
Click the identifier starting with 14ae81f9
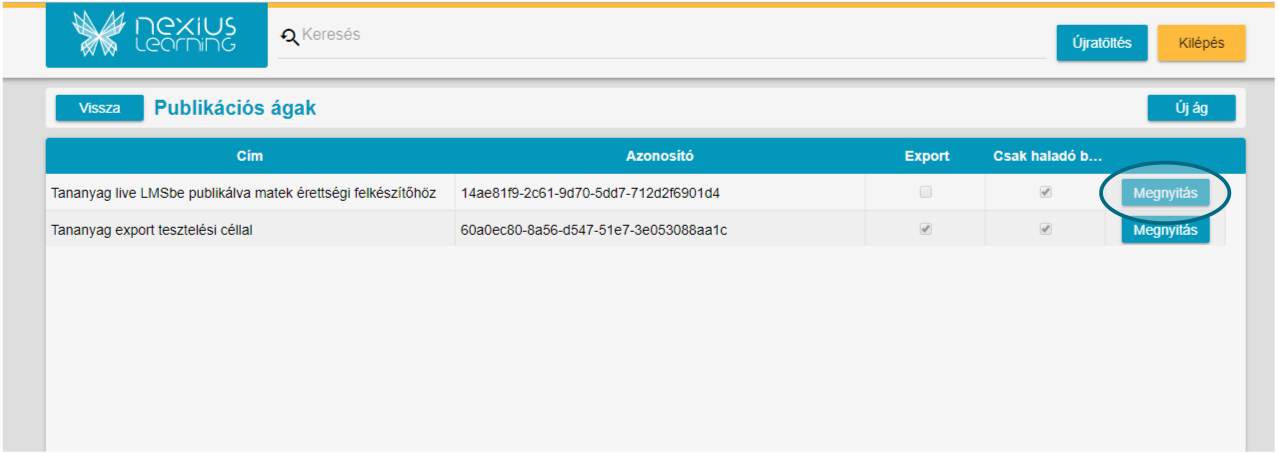(590, 193)
